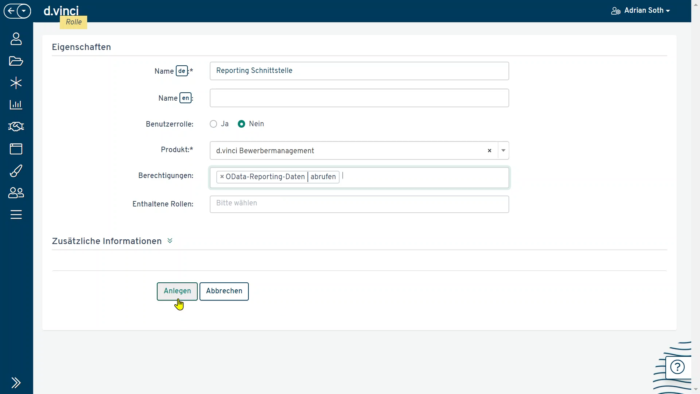The width and height of the screenshot is (700, 394).
Task: Click the back arrow navigation icon
Action: (x=11, y=11)
